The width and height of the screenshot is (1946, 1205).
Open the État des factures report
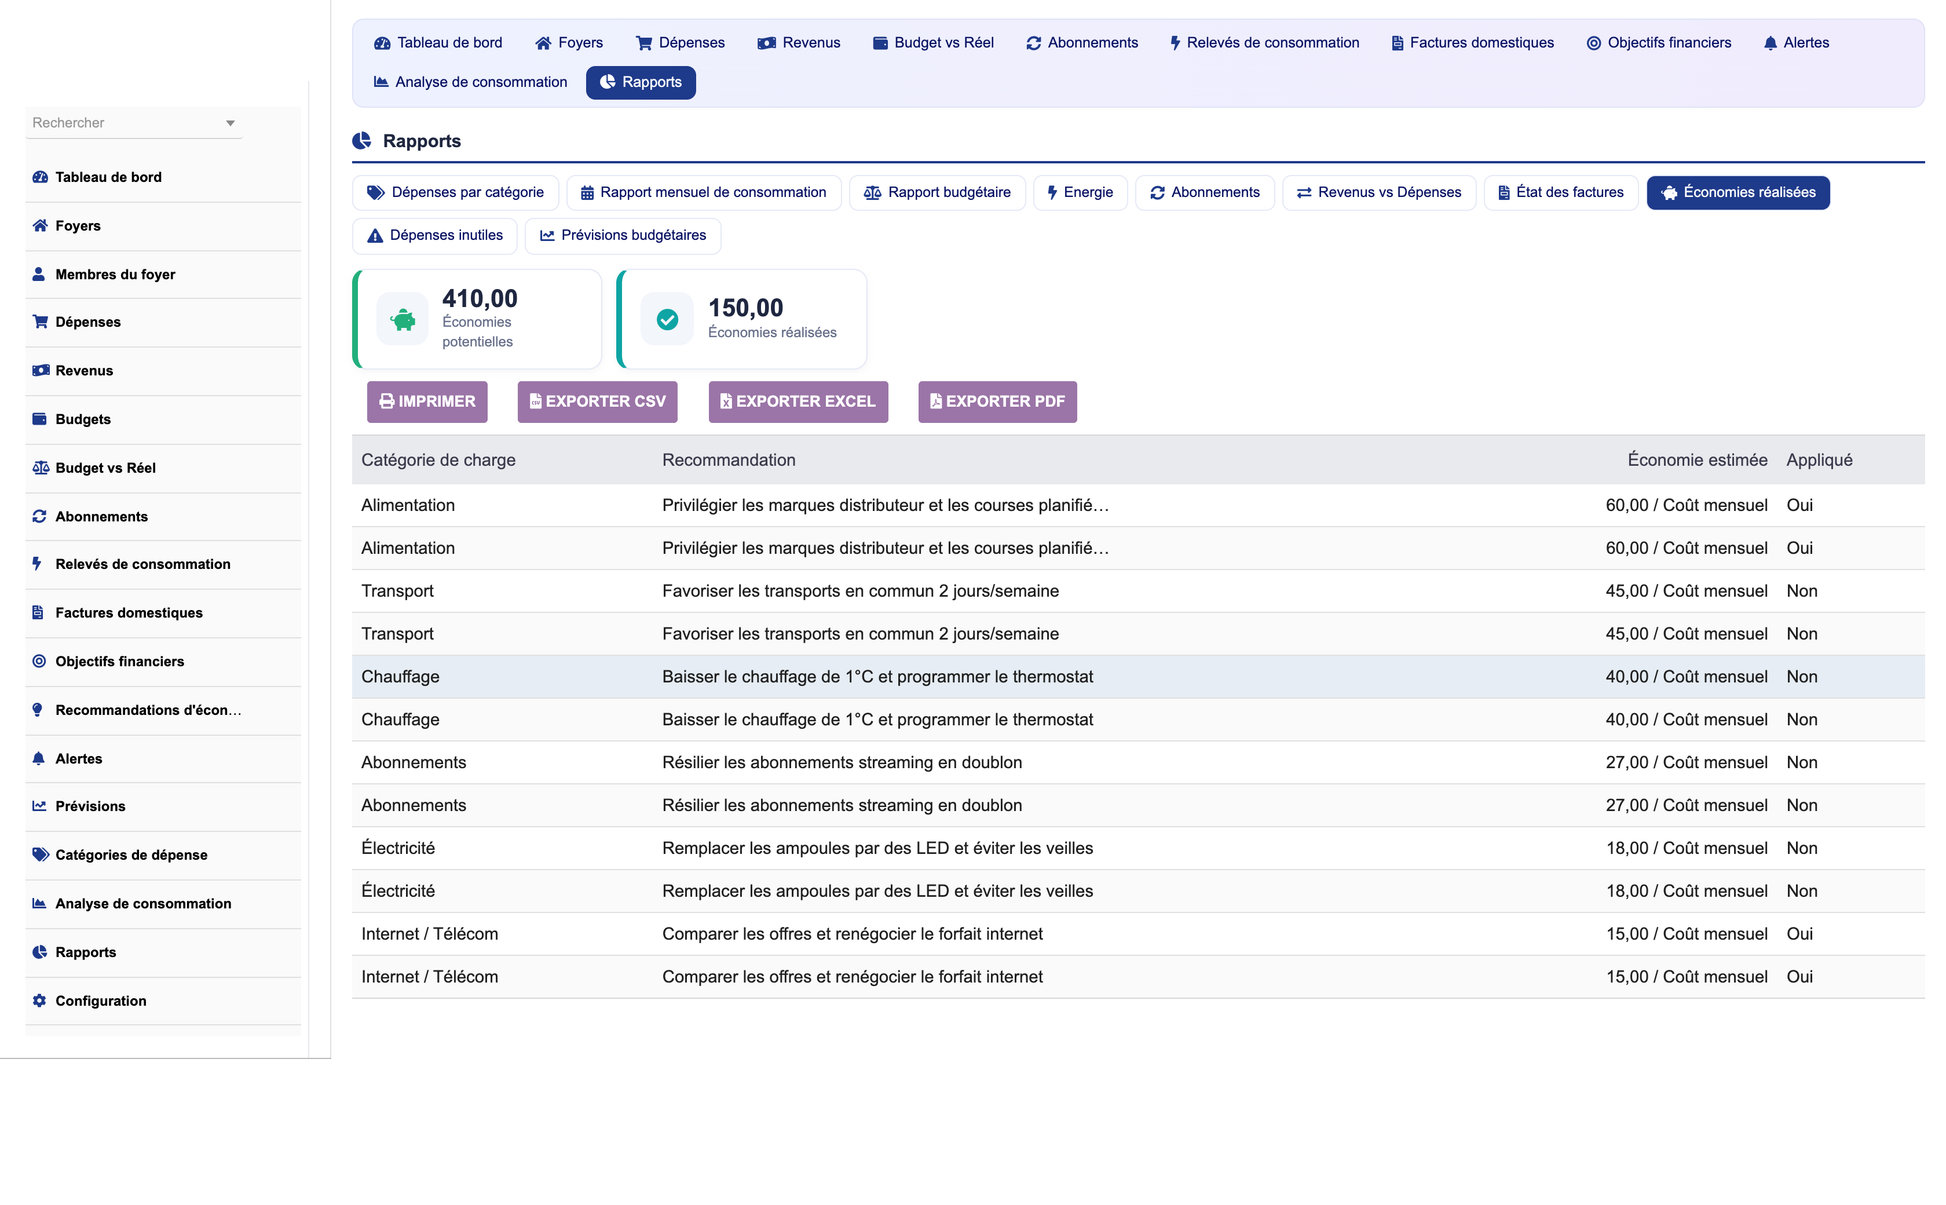1561,193
